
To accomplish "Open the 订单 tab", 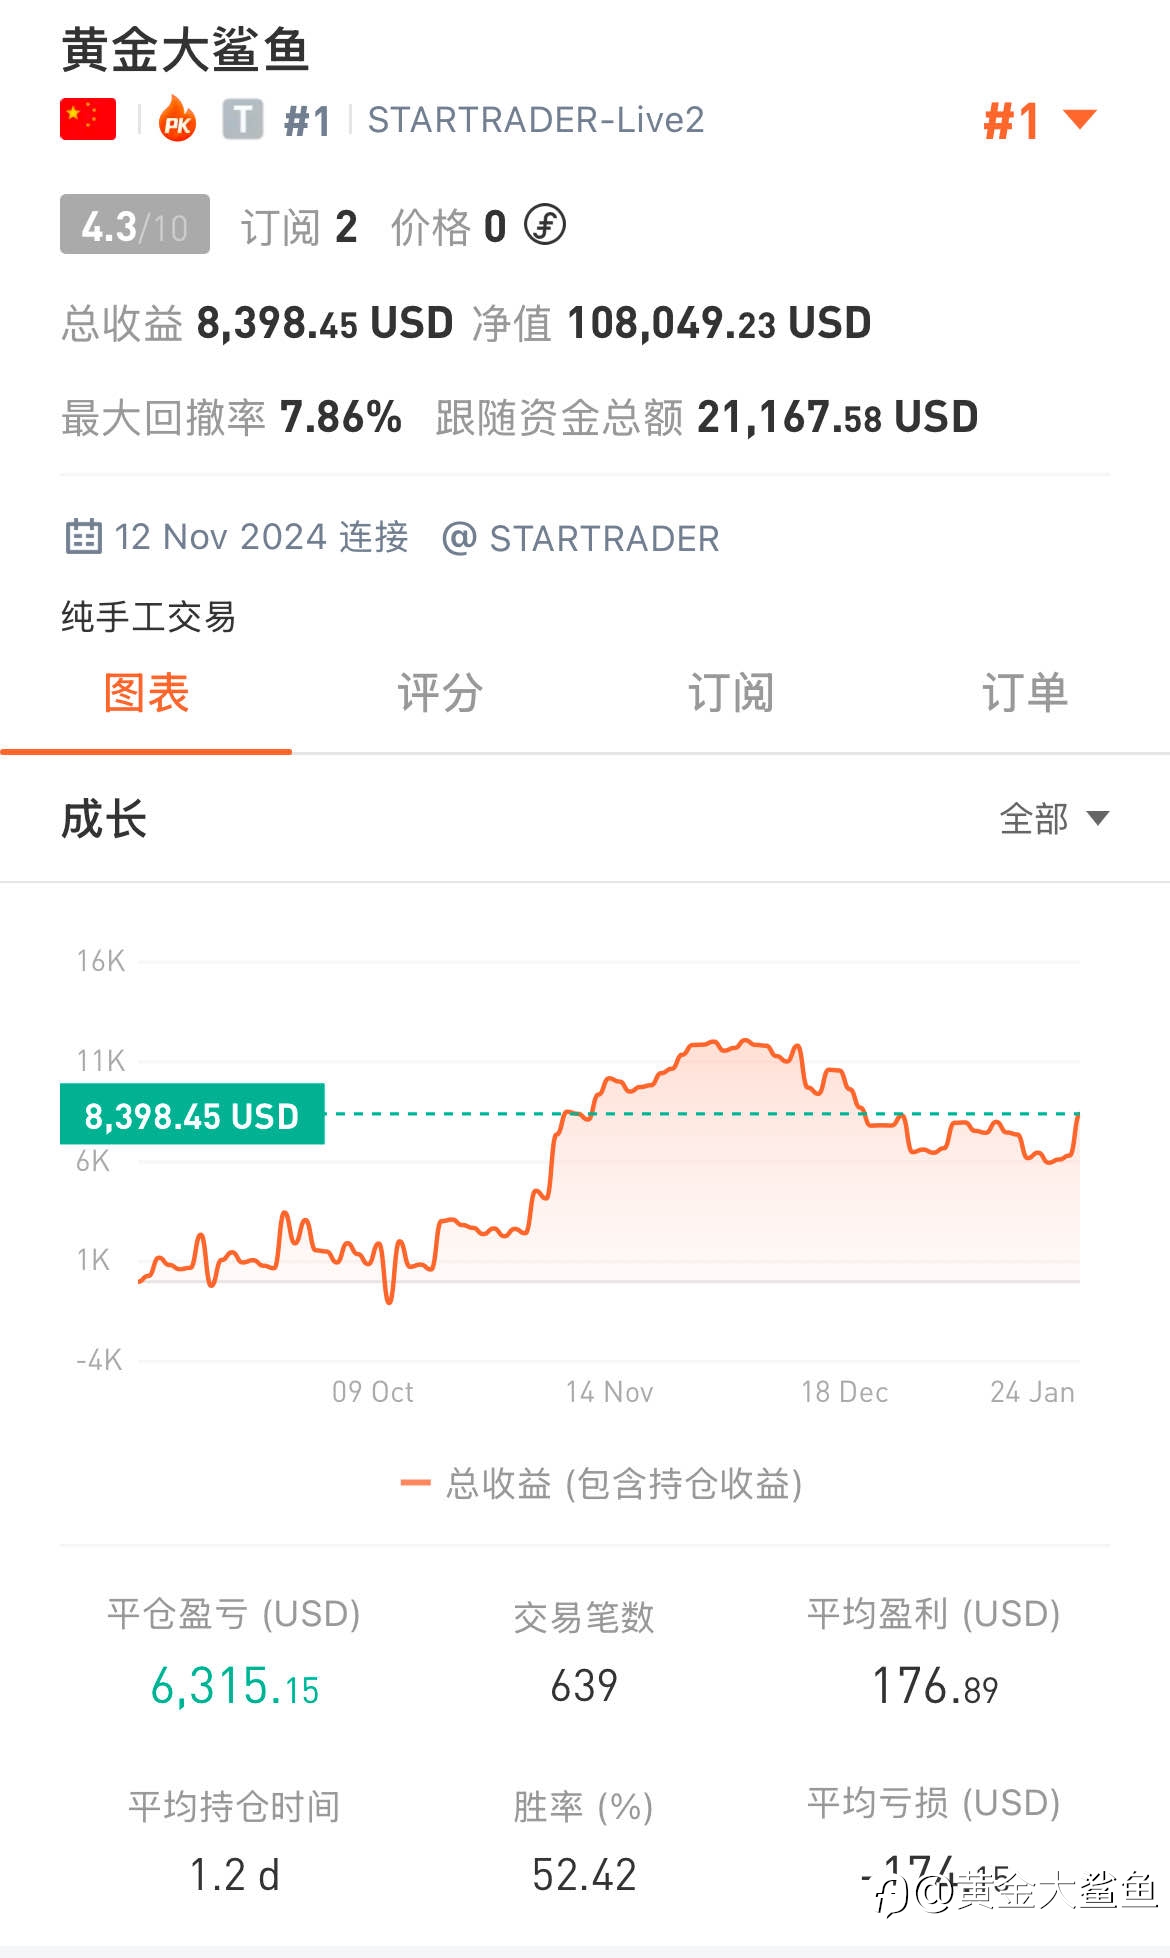I will (1024, 693).
